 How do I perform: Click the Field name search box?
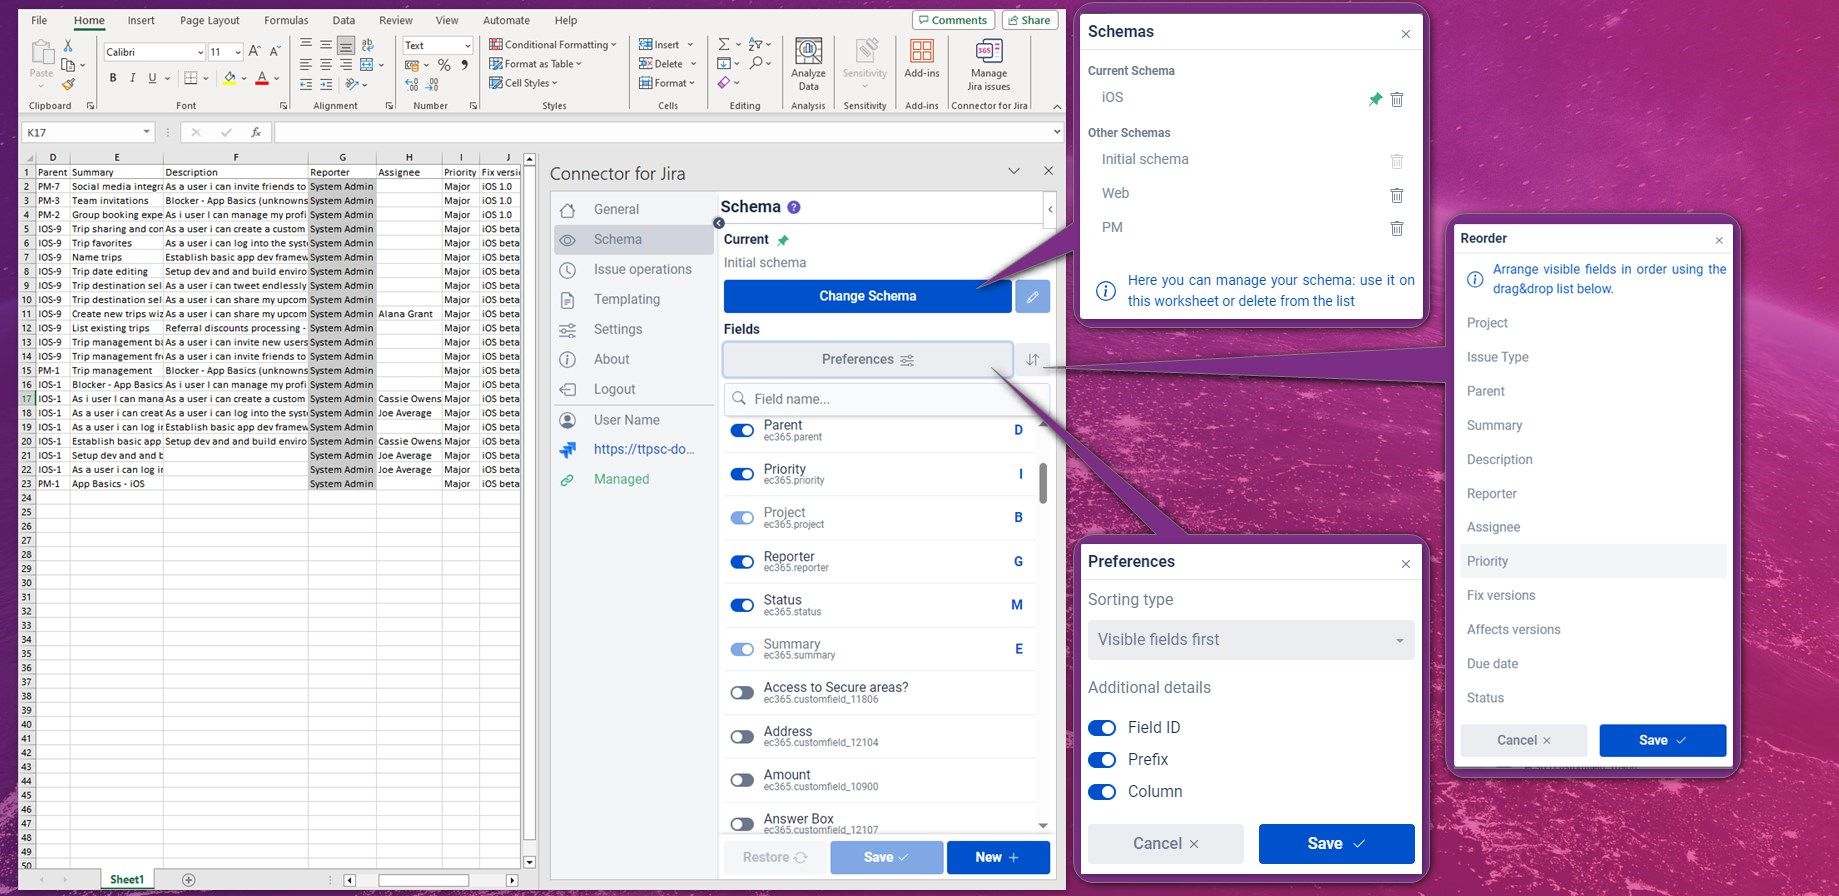pyautogui.click(x=886, y=399)
